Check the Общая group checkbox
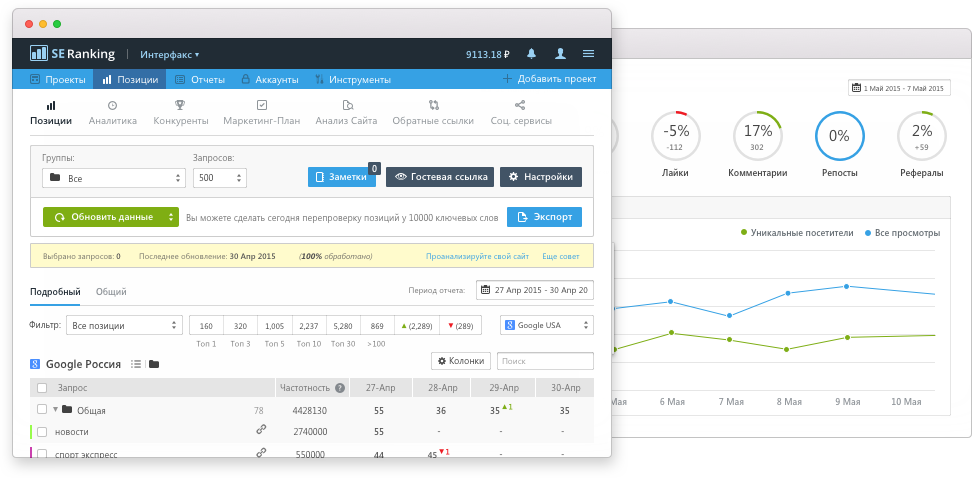Viewport: 972px width, 478px height. (42, 409)
